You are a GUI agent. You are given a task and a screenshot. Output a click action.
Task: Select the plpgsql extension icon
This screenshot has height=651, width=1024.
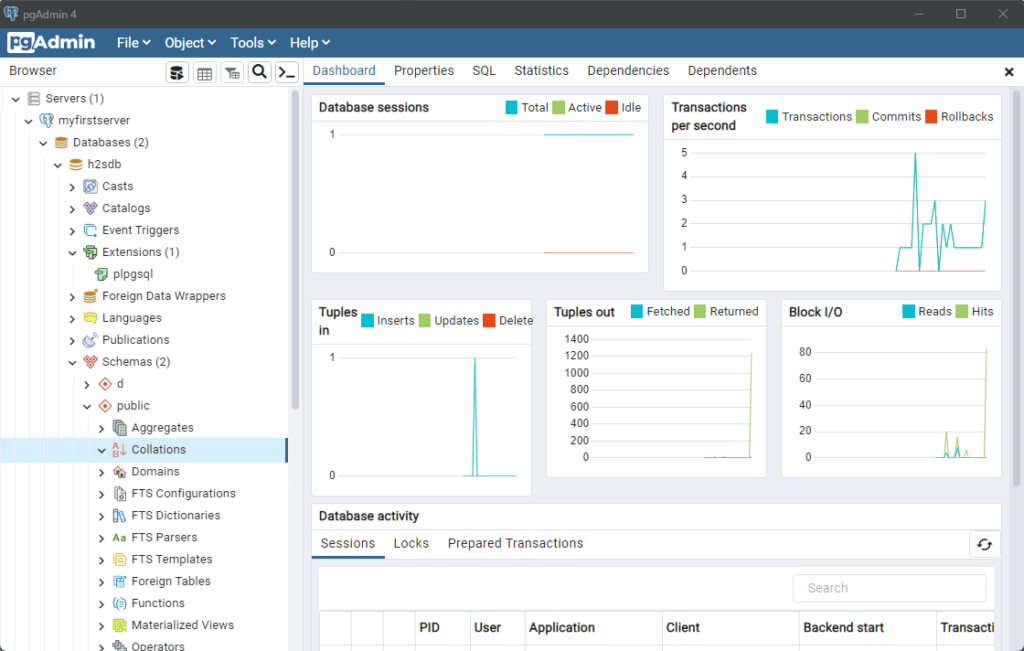[x=102, y=274]
